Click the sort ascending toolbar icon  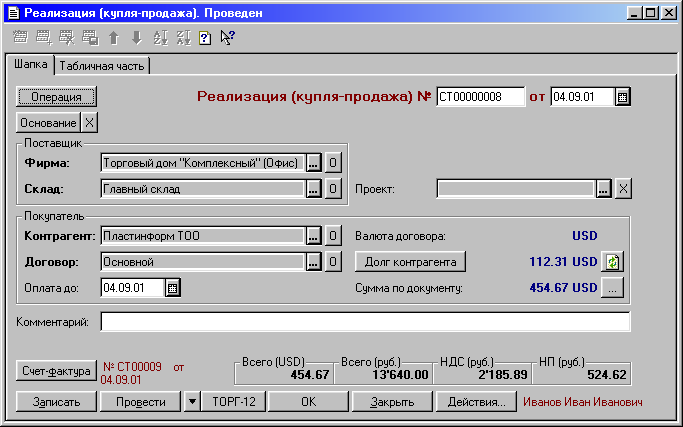click(x=160, y=38)
